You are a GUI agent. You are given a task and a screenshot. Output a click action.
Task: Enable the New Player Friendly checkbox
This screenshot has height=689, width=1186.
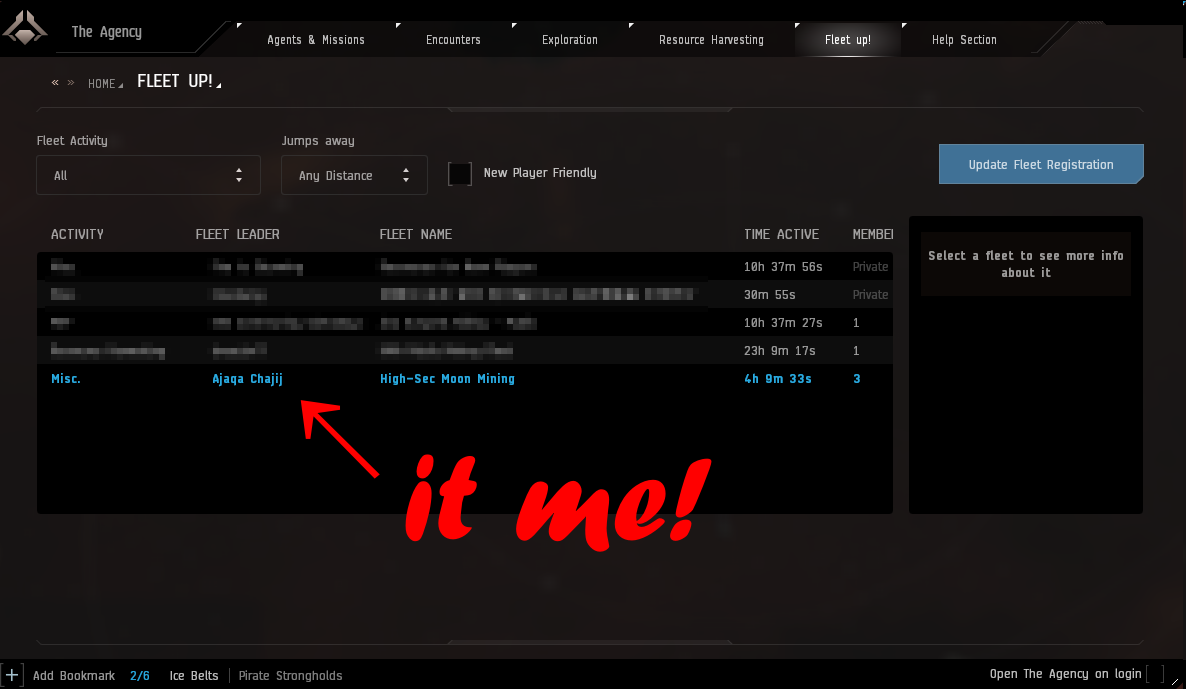point(460,173)
